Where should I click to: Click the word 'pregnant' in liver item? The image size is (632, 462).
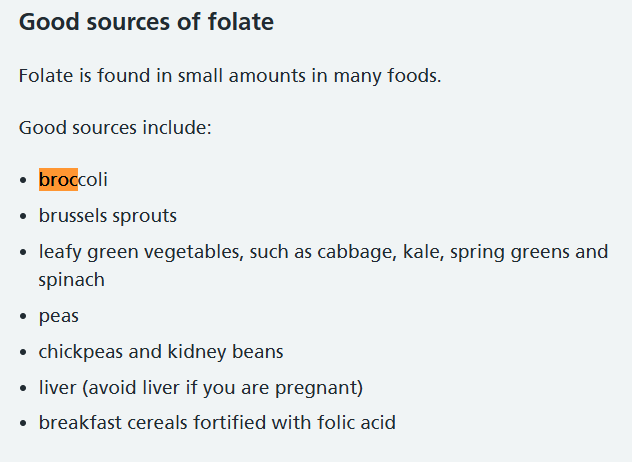click(316, 388)
